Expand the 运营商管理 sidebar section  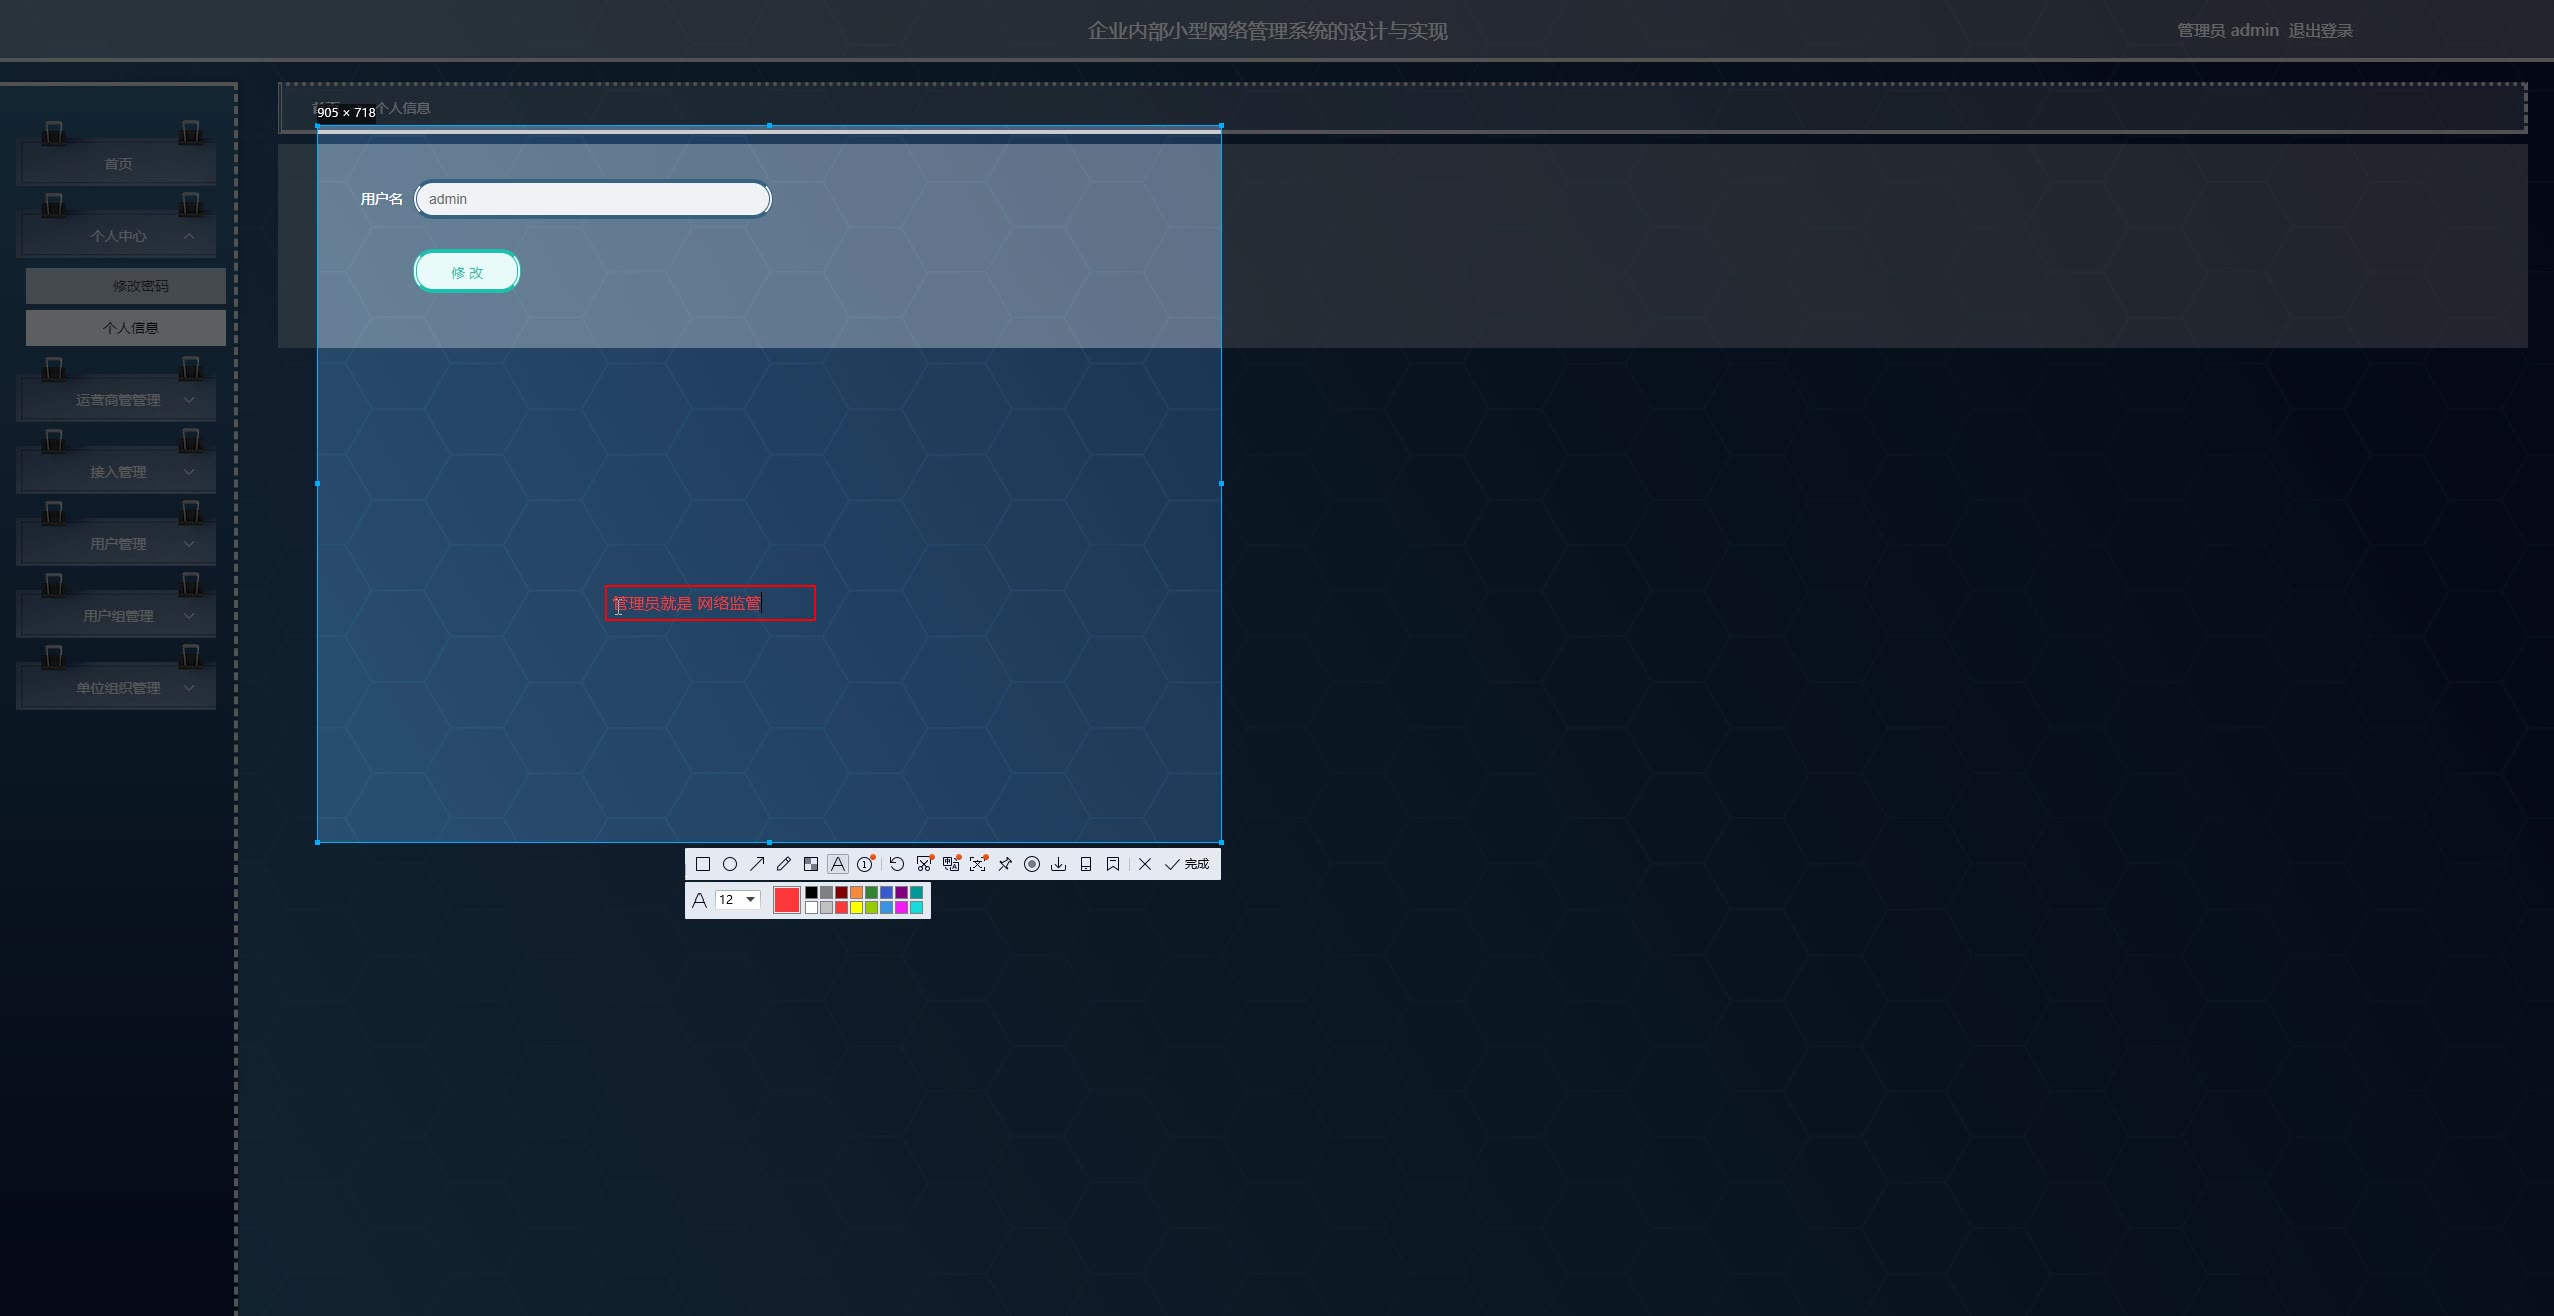point(118,400)
